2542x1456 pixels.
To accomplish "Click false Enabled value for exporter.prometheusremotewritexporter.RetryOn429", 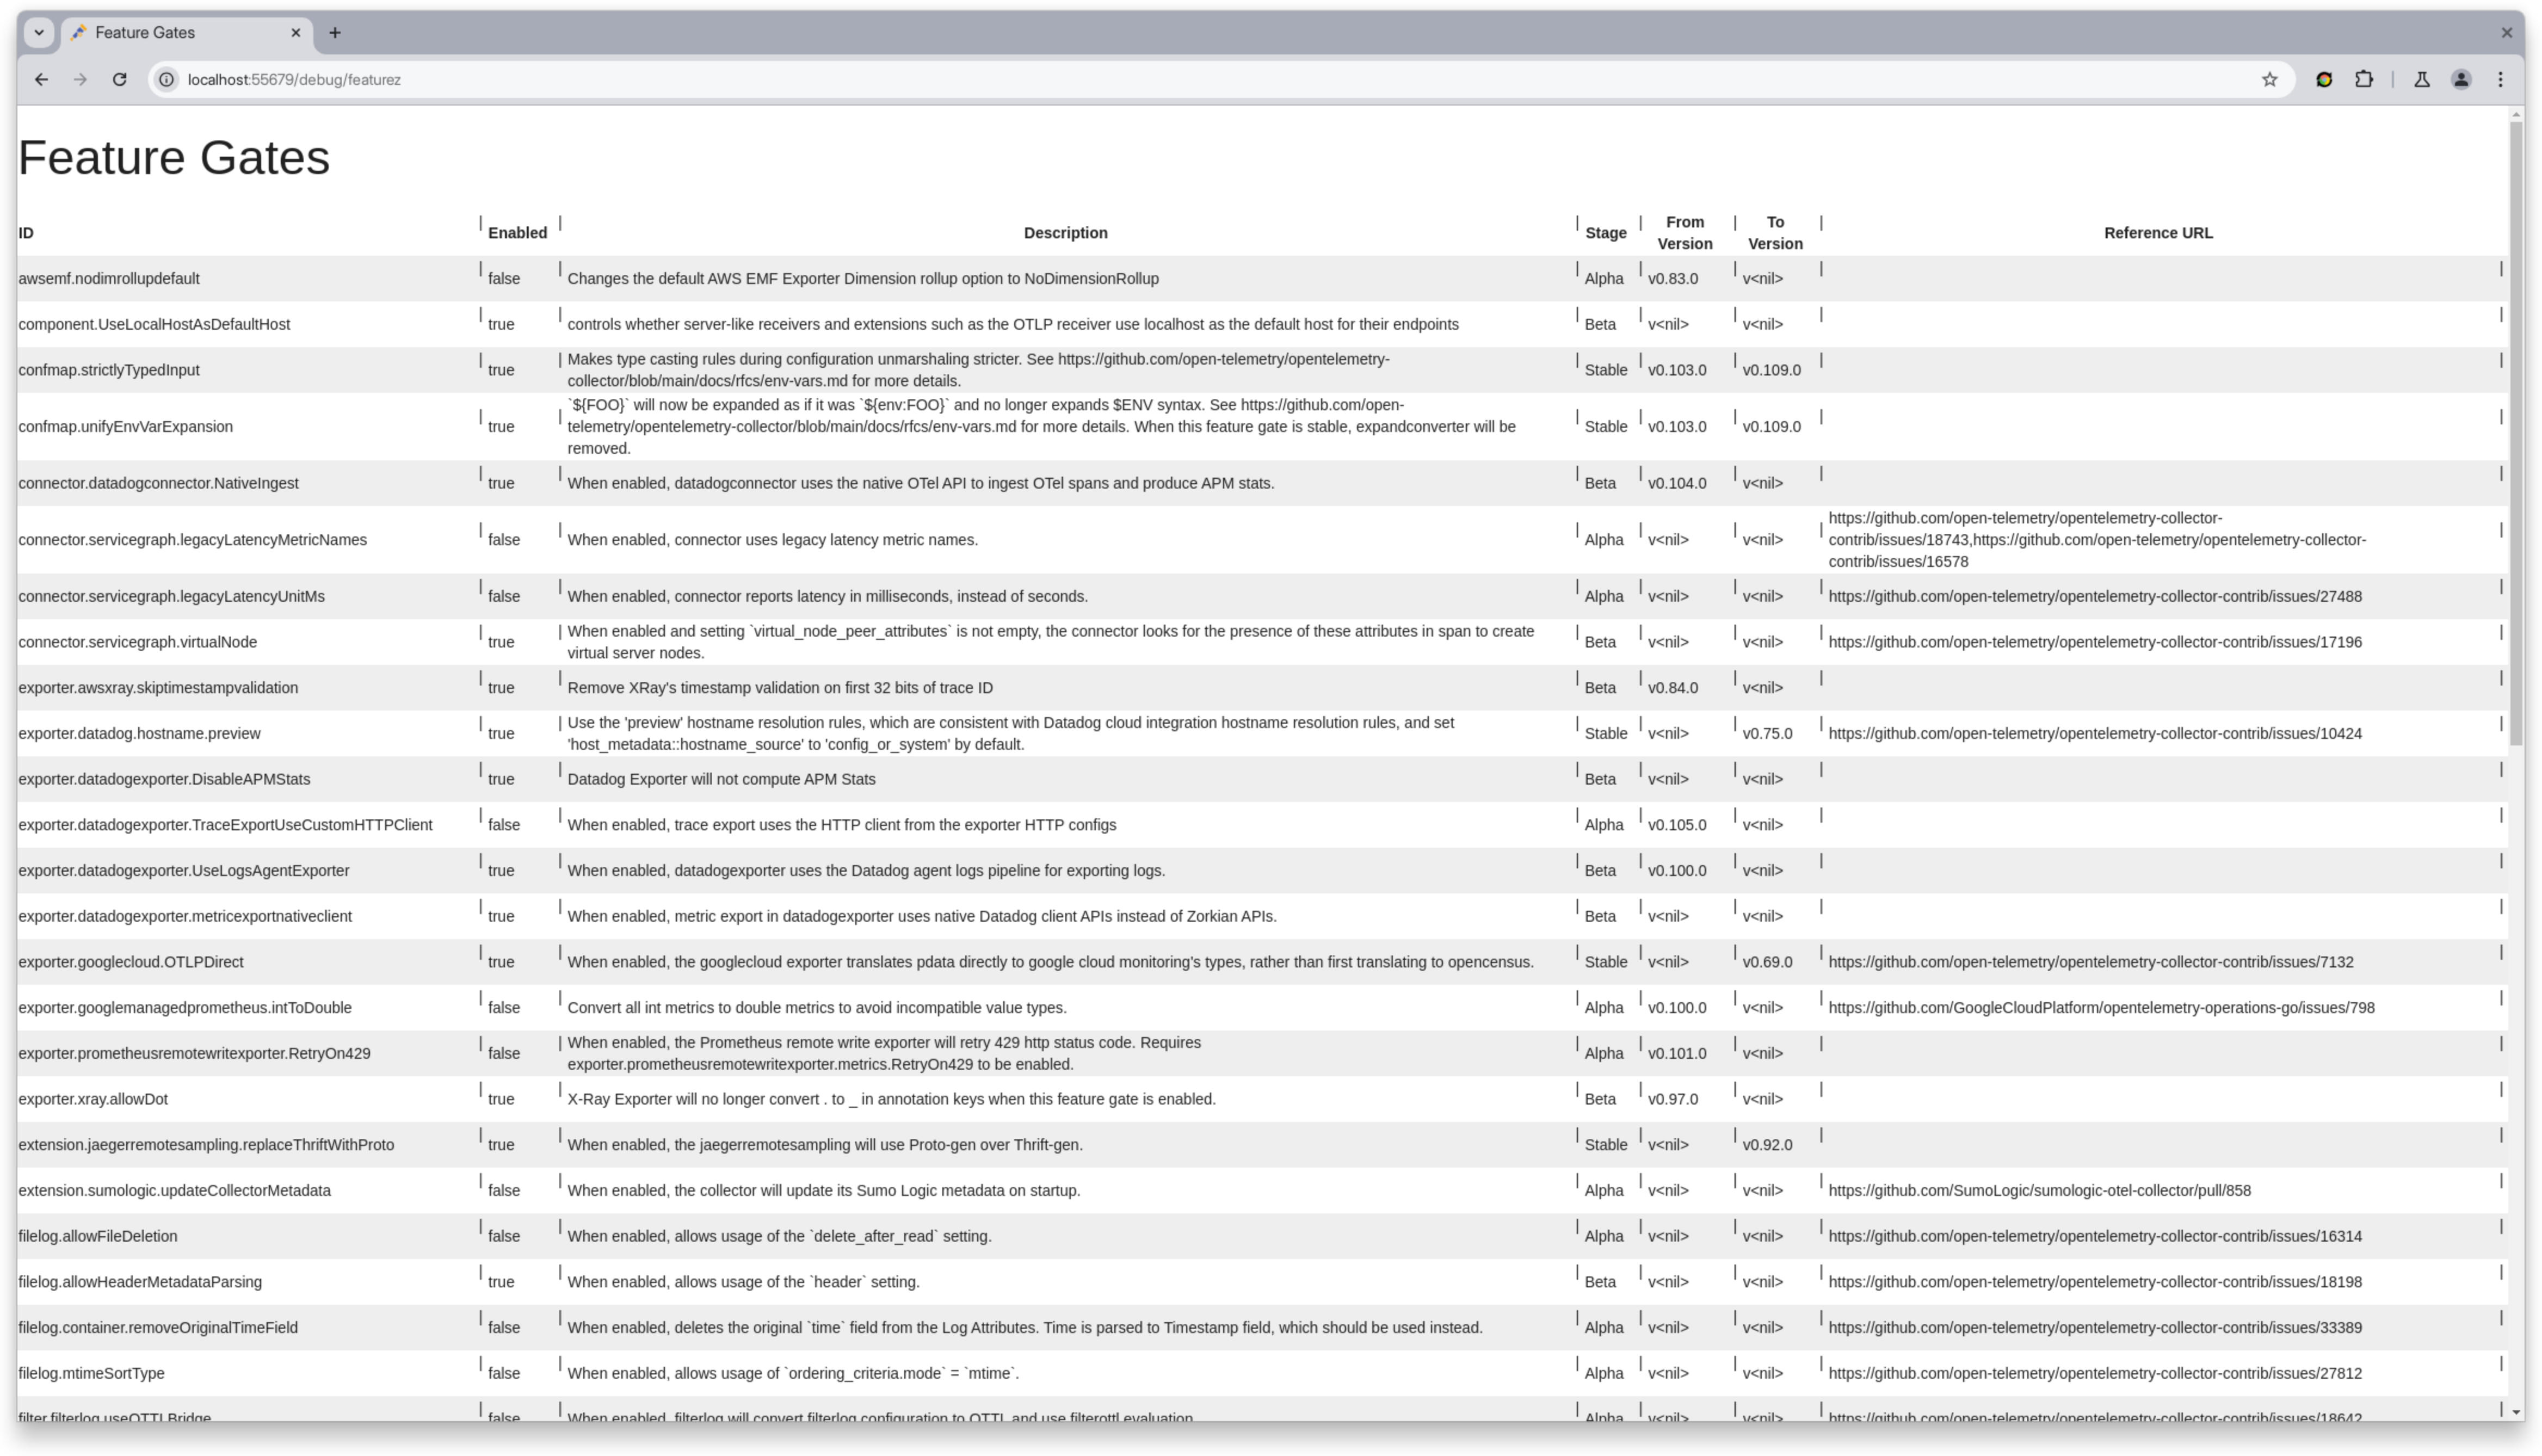I will coord(504,1054).
